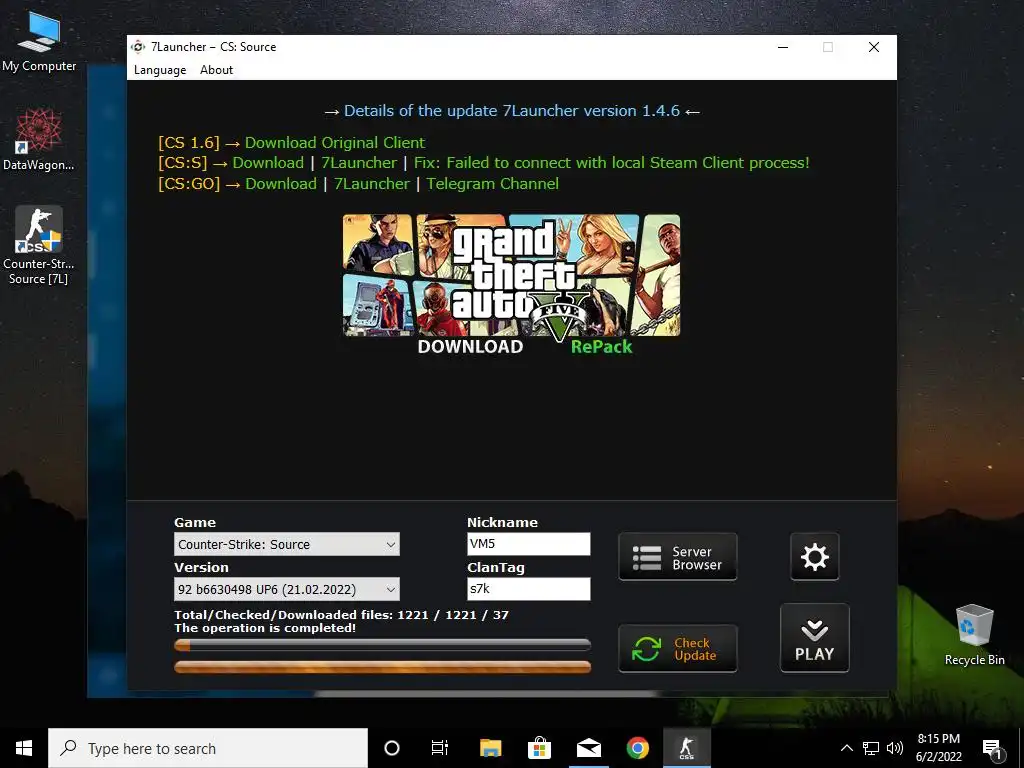Click the Nickname input field

pos(529,544)
